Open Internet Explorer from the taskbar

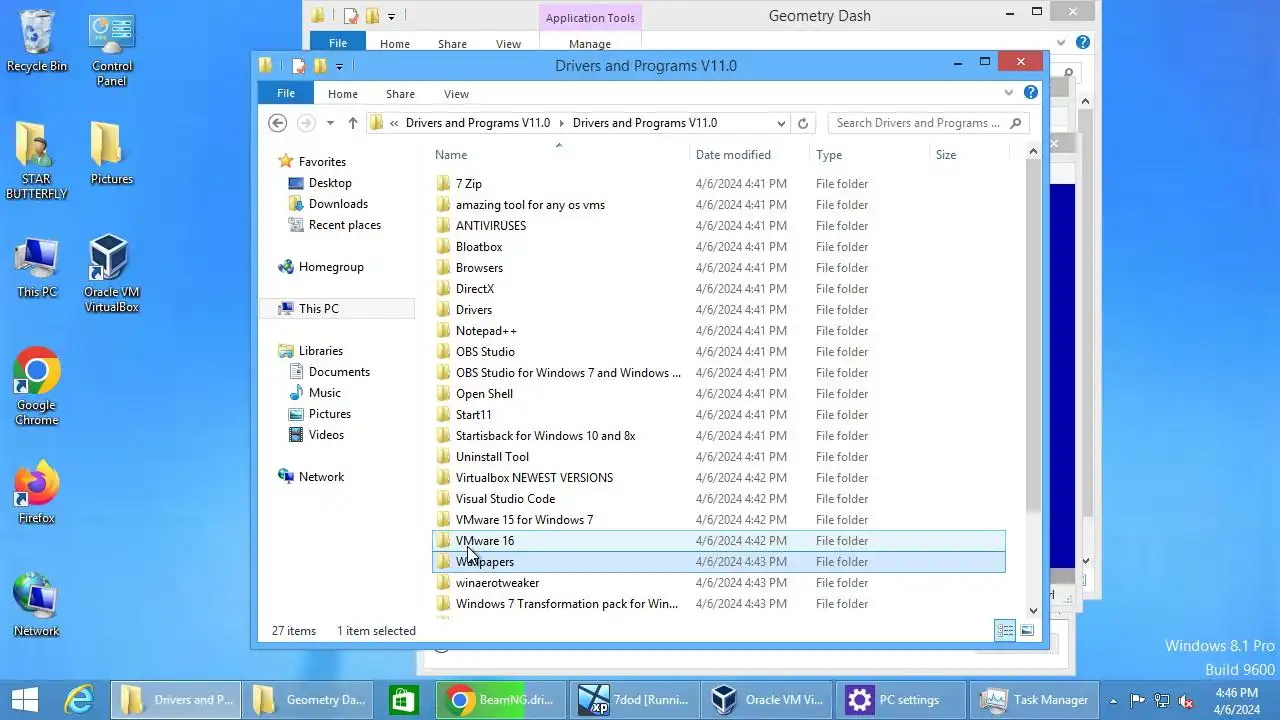pyautogui.click(x=80, y=700)
